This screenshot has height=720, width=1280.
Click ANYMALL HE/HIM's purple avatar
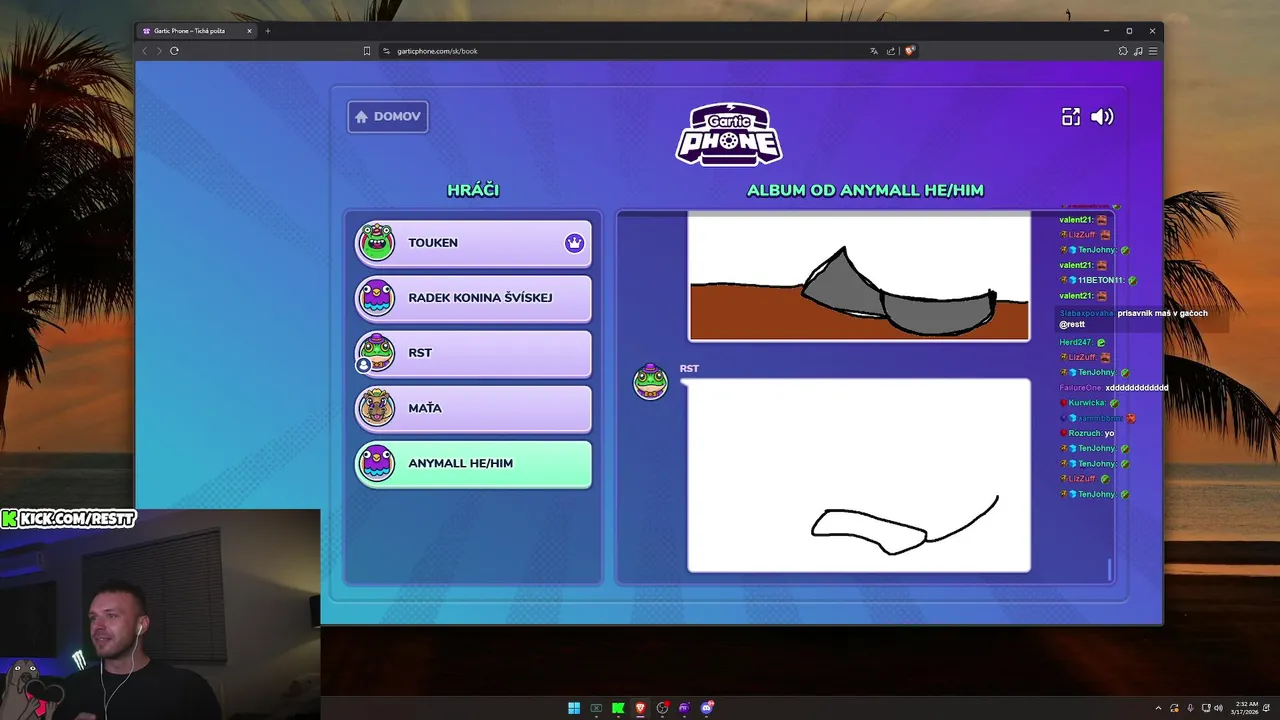click(377, 463)
